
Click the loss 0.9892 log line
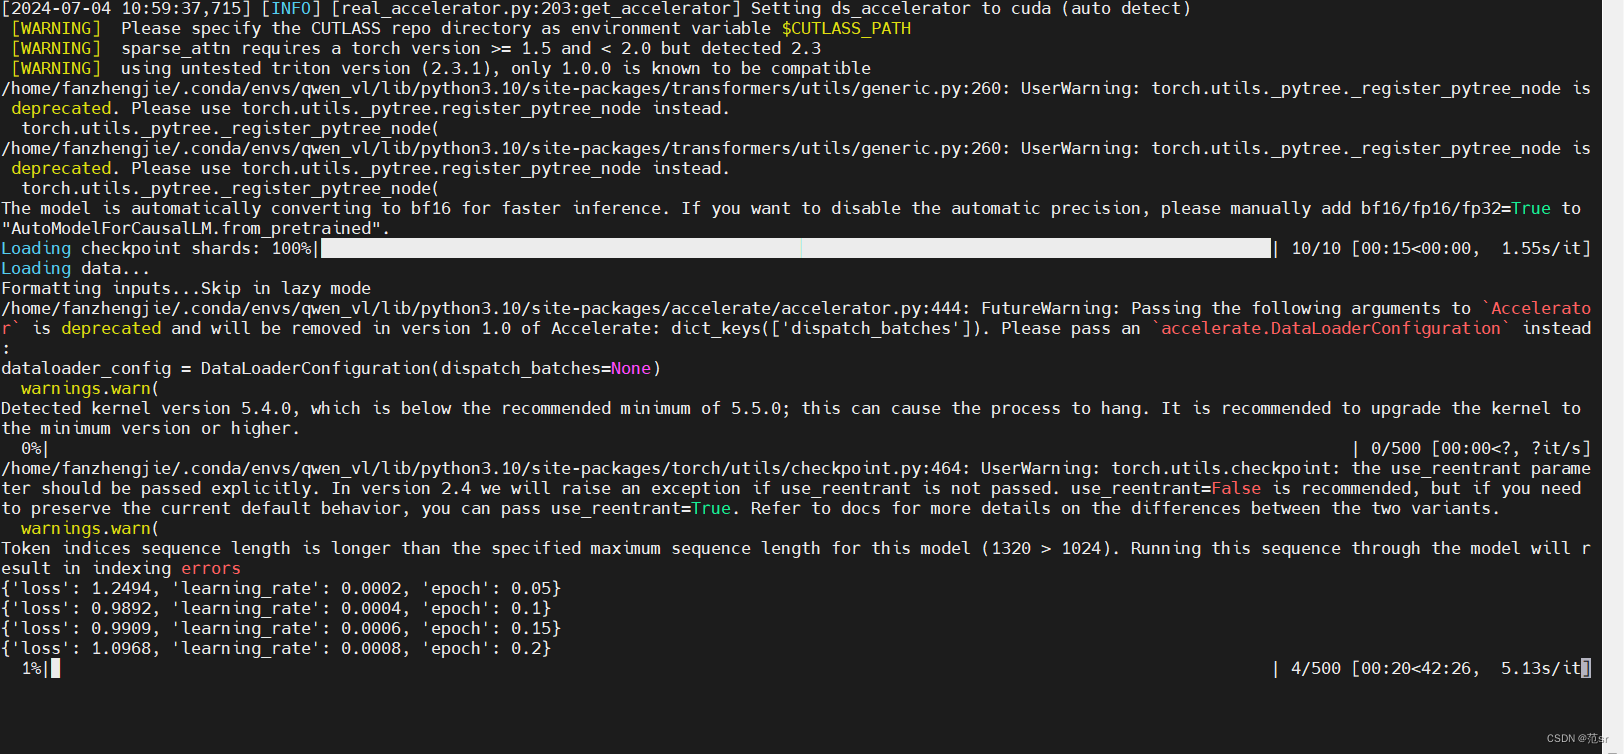276,608
